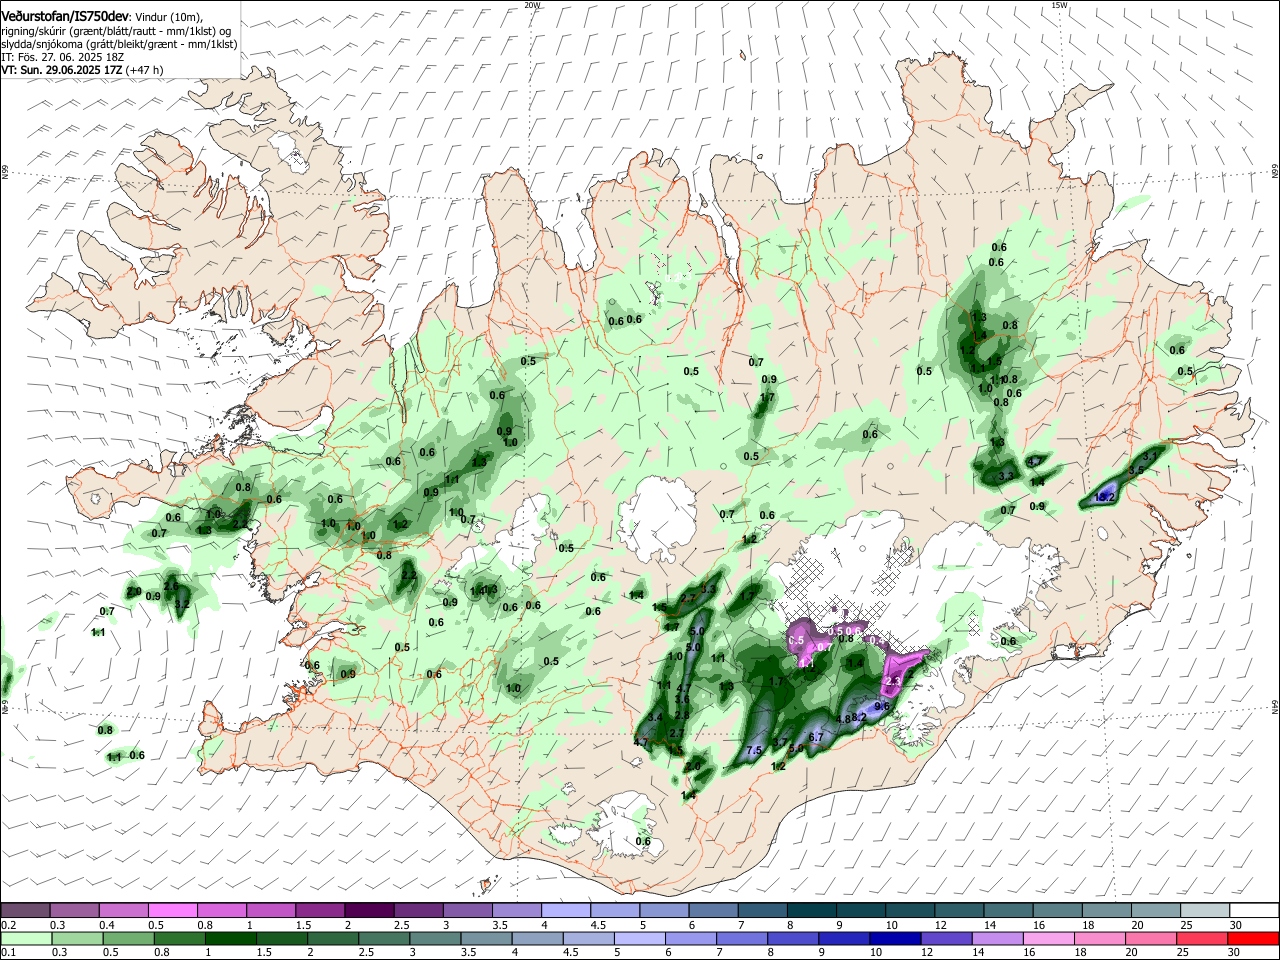Click the deep blue swatch labeled 10 in the lower row
This screenshot has width=1280, height=960.
[x=895, y=938]
